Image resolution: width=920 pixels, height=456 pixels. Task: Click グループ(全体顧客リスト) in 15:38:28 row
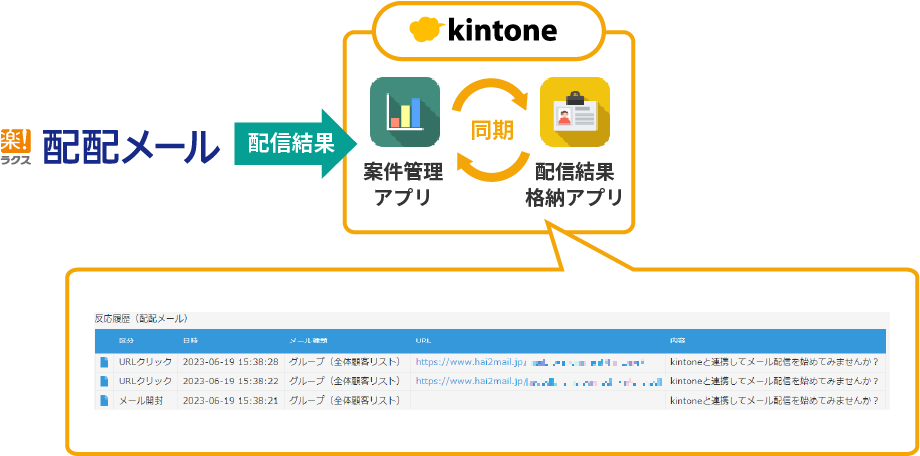[x=348, y=362]
